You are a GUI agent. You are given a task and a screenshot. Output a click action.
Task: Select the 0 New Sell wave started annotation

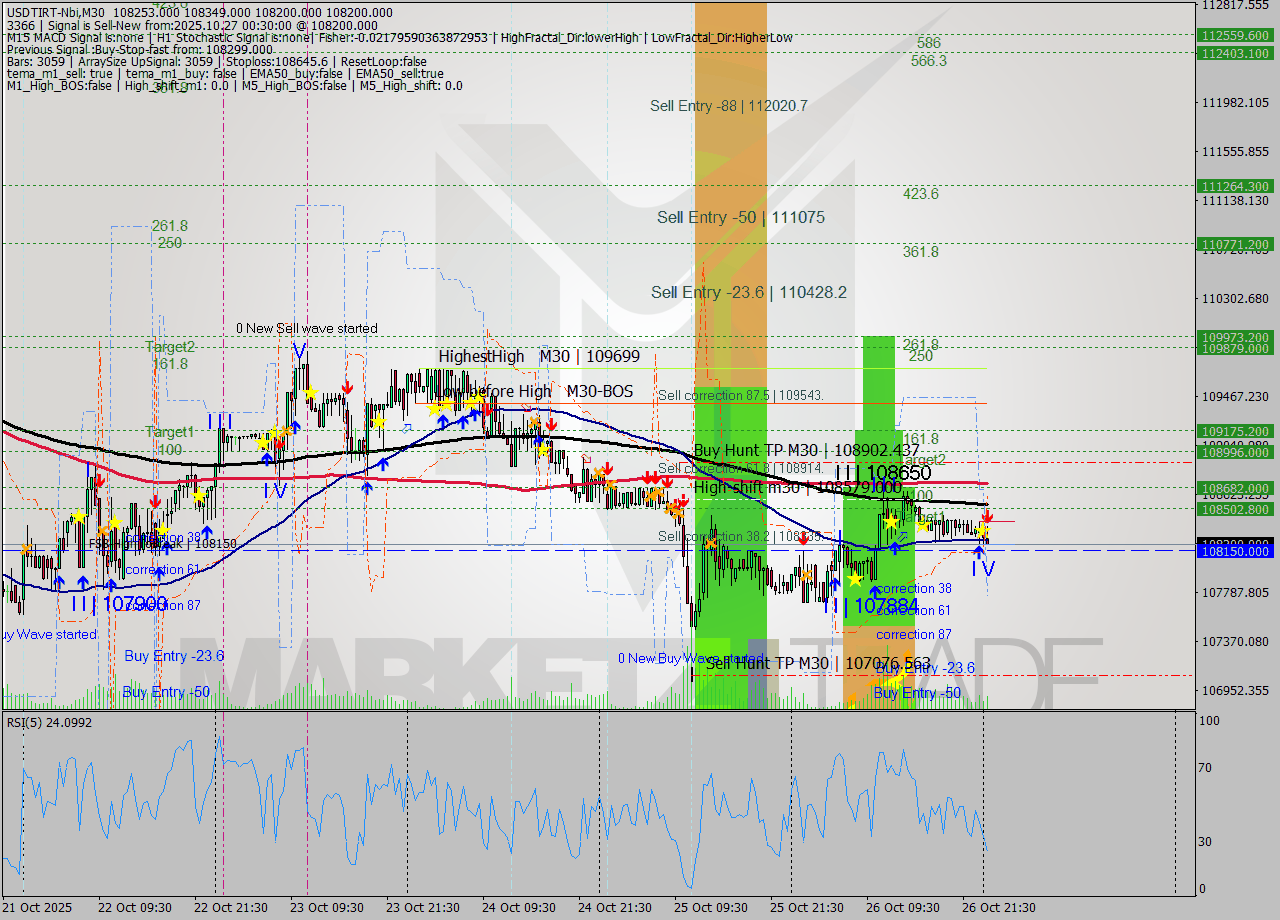307,328
